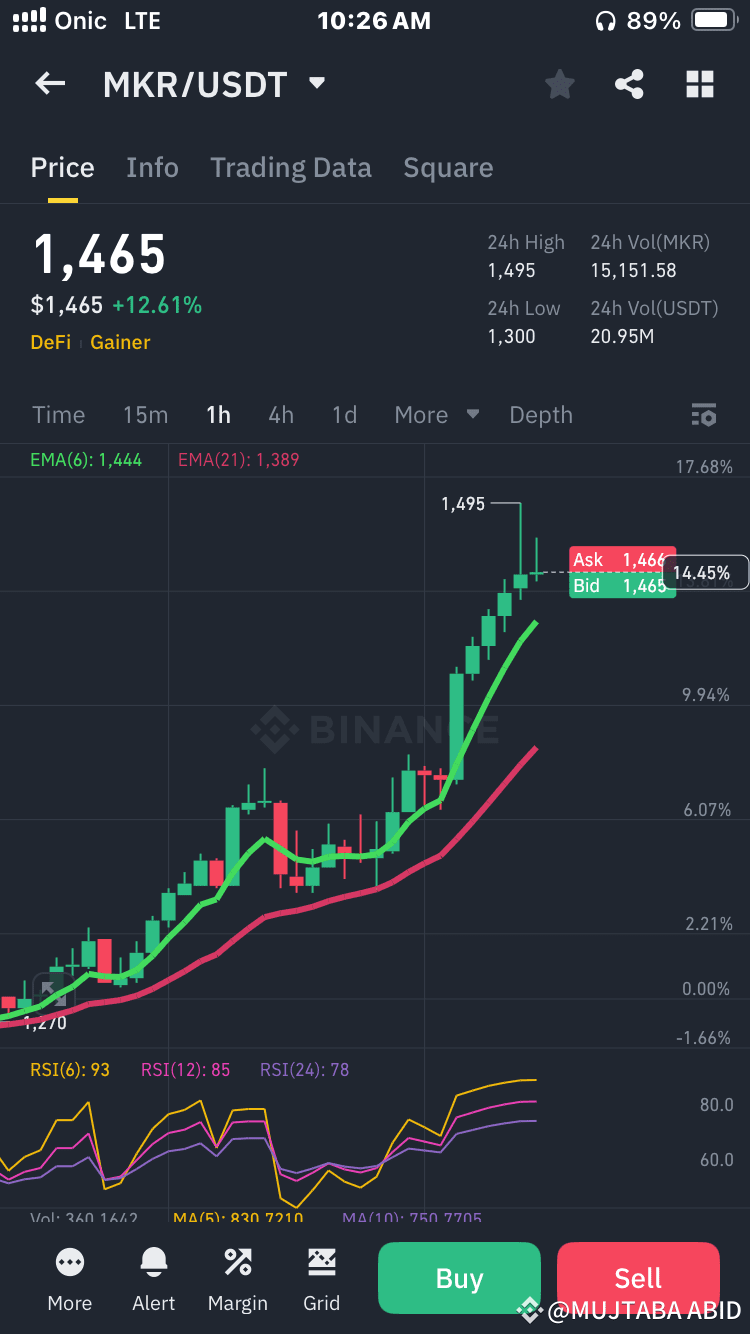Switch to the Trading Data tab
750x1334 pixels.
coord(290,167)
